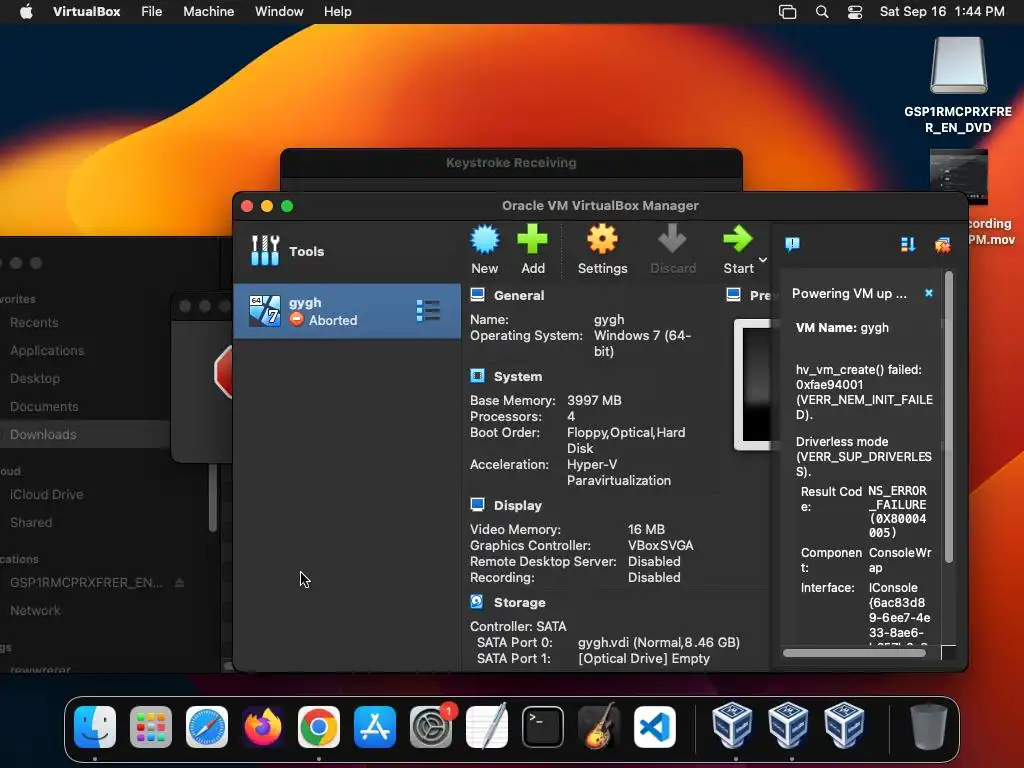Open the File menu

point(152,12)
